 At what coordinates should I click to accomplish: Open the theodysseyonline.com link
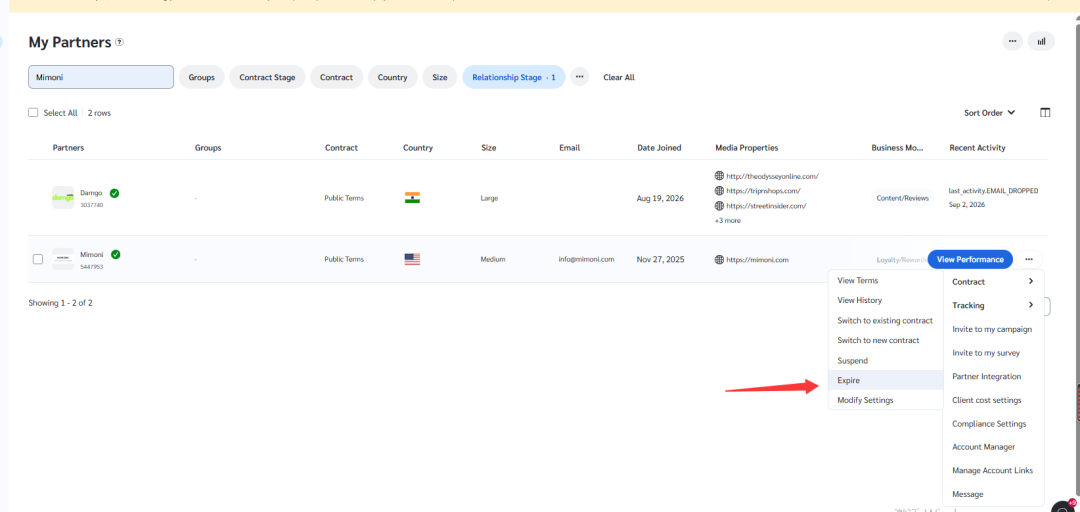click(x=772, y=176)
